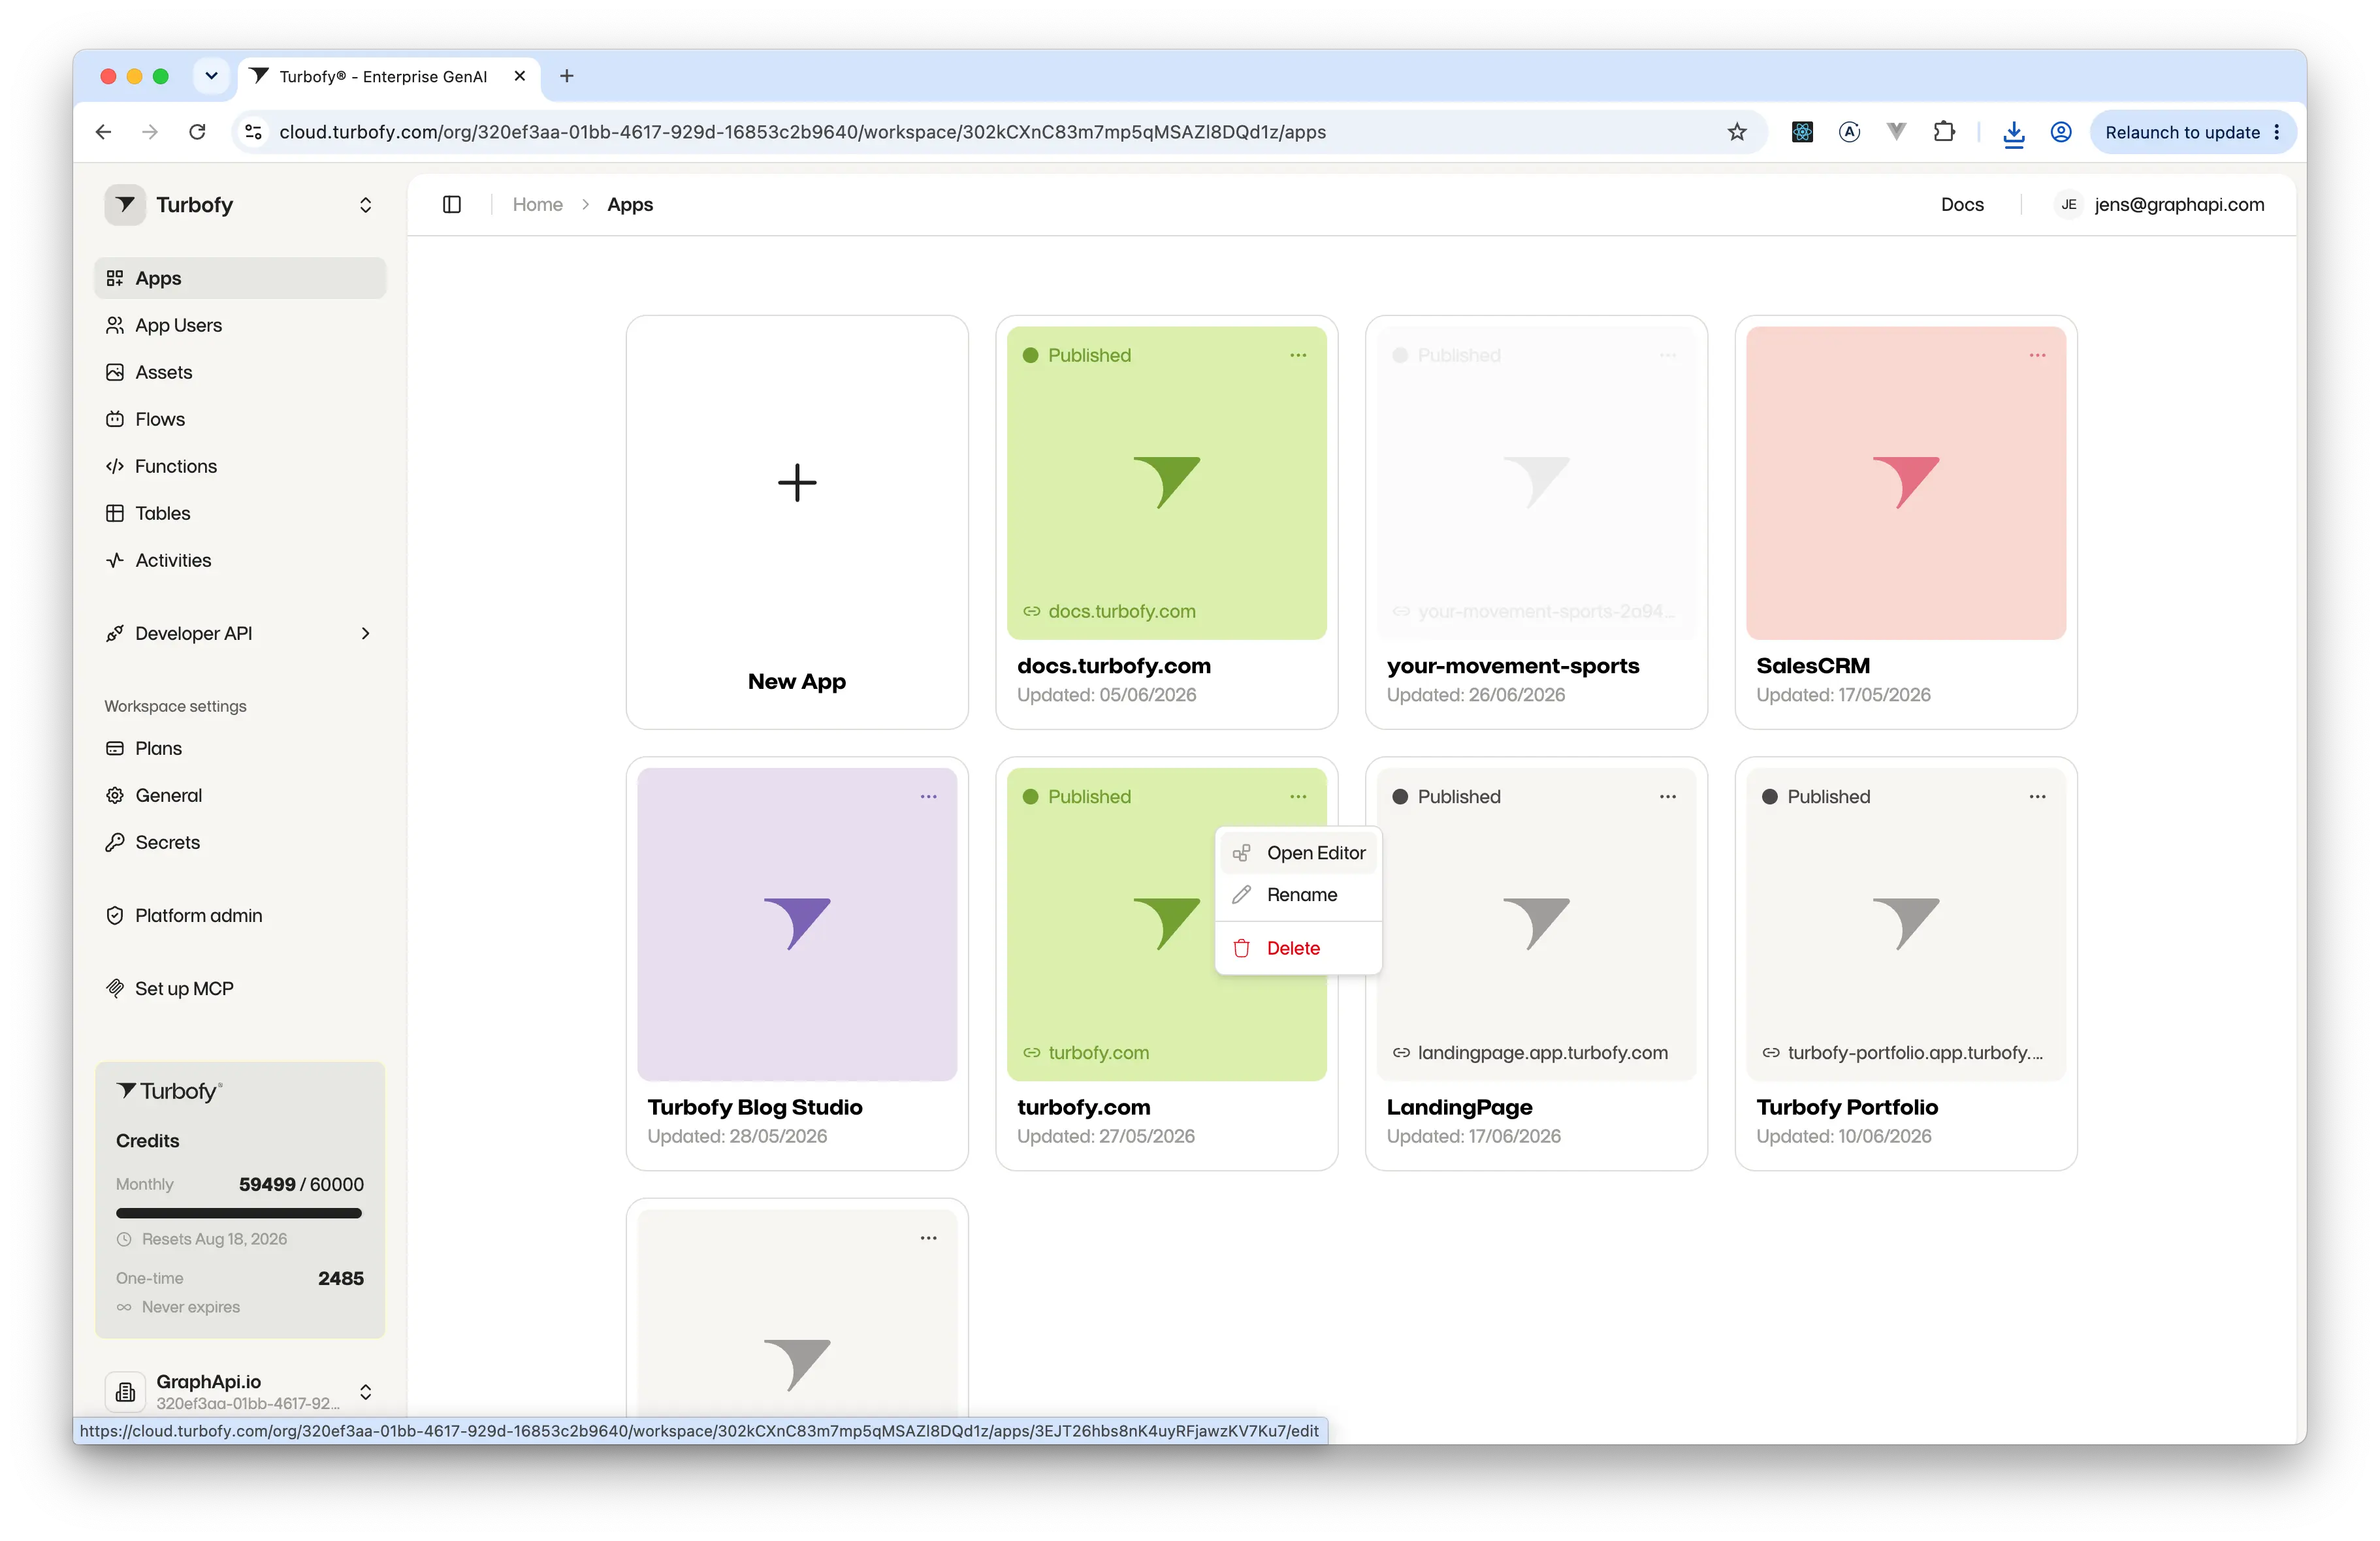Click the browser back arrow
This screenshot has width=2380, height=1541.
click(x=103, y=132)
